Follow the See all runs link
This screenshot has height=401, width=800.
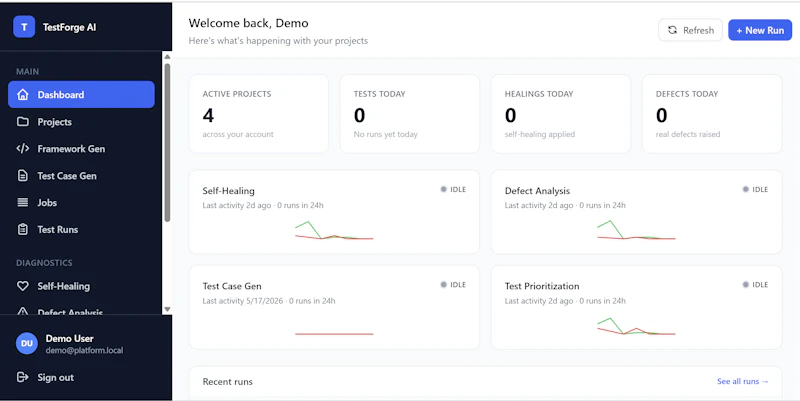[x=742, y=381]
